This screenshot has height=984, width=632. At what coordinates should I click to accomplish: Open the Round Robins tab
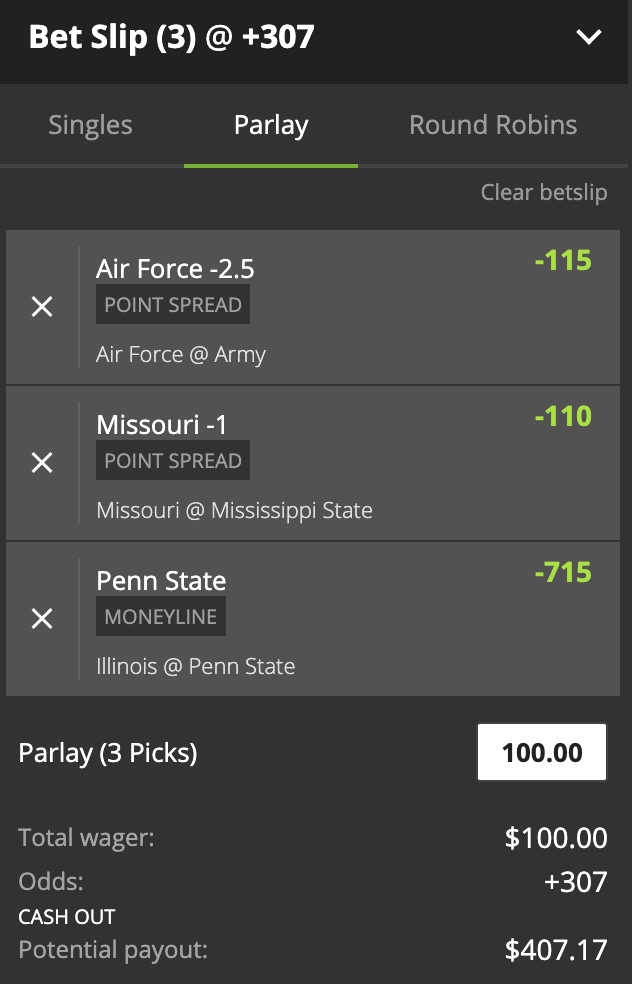coord(493,125)
